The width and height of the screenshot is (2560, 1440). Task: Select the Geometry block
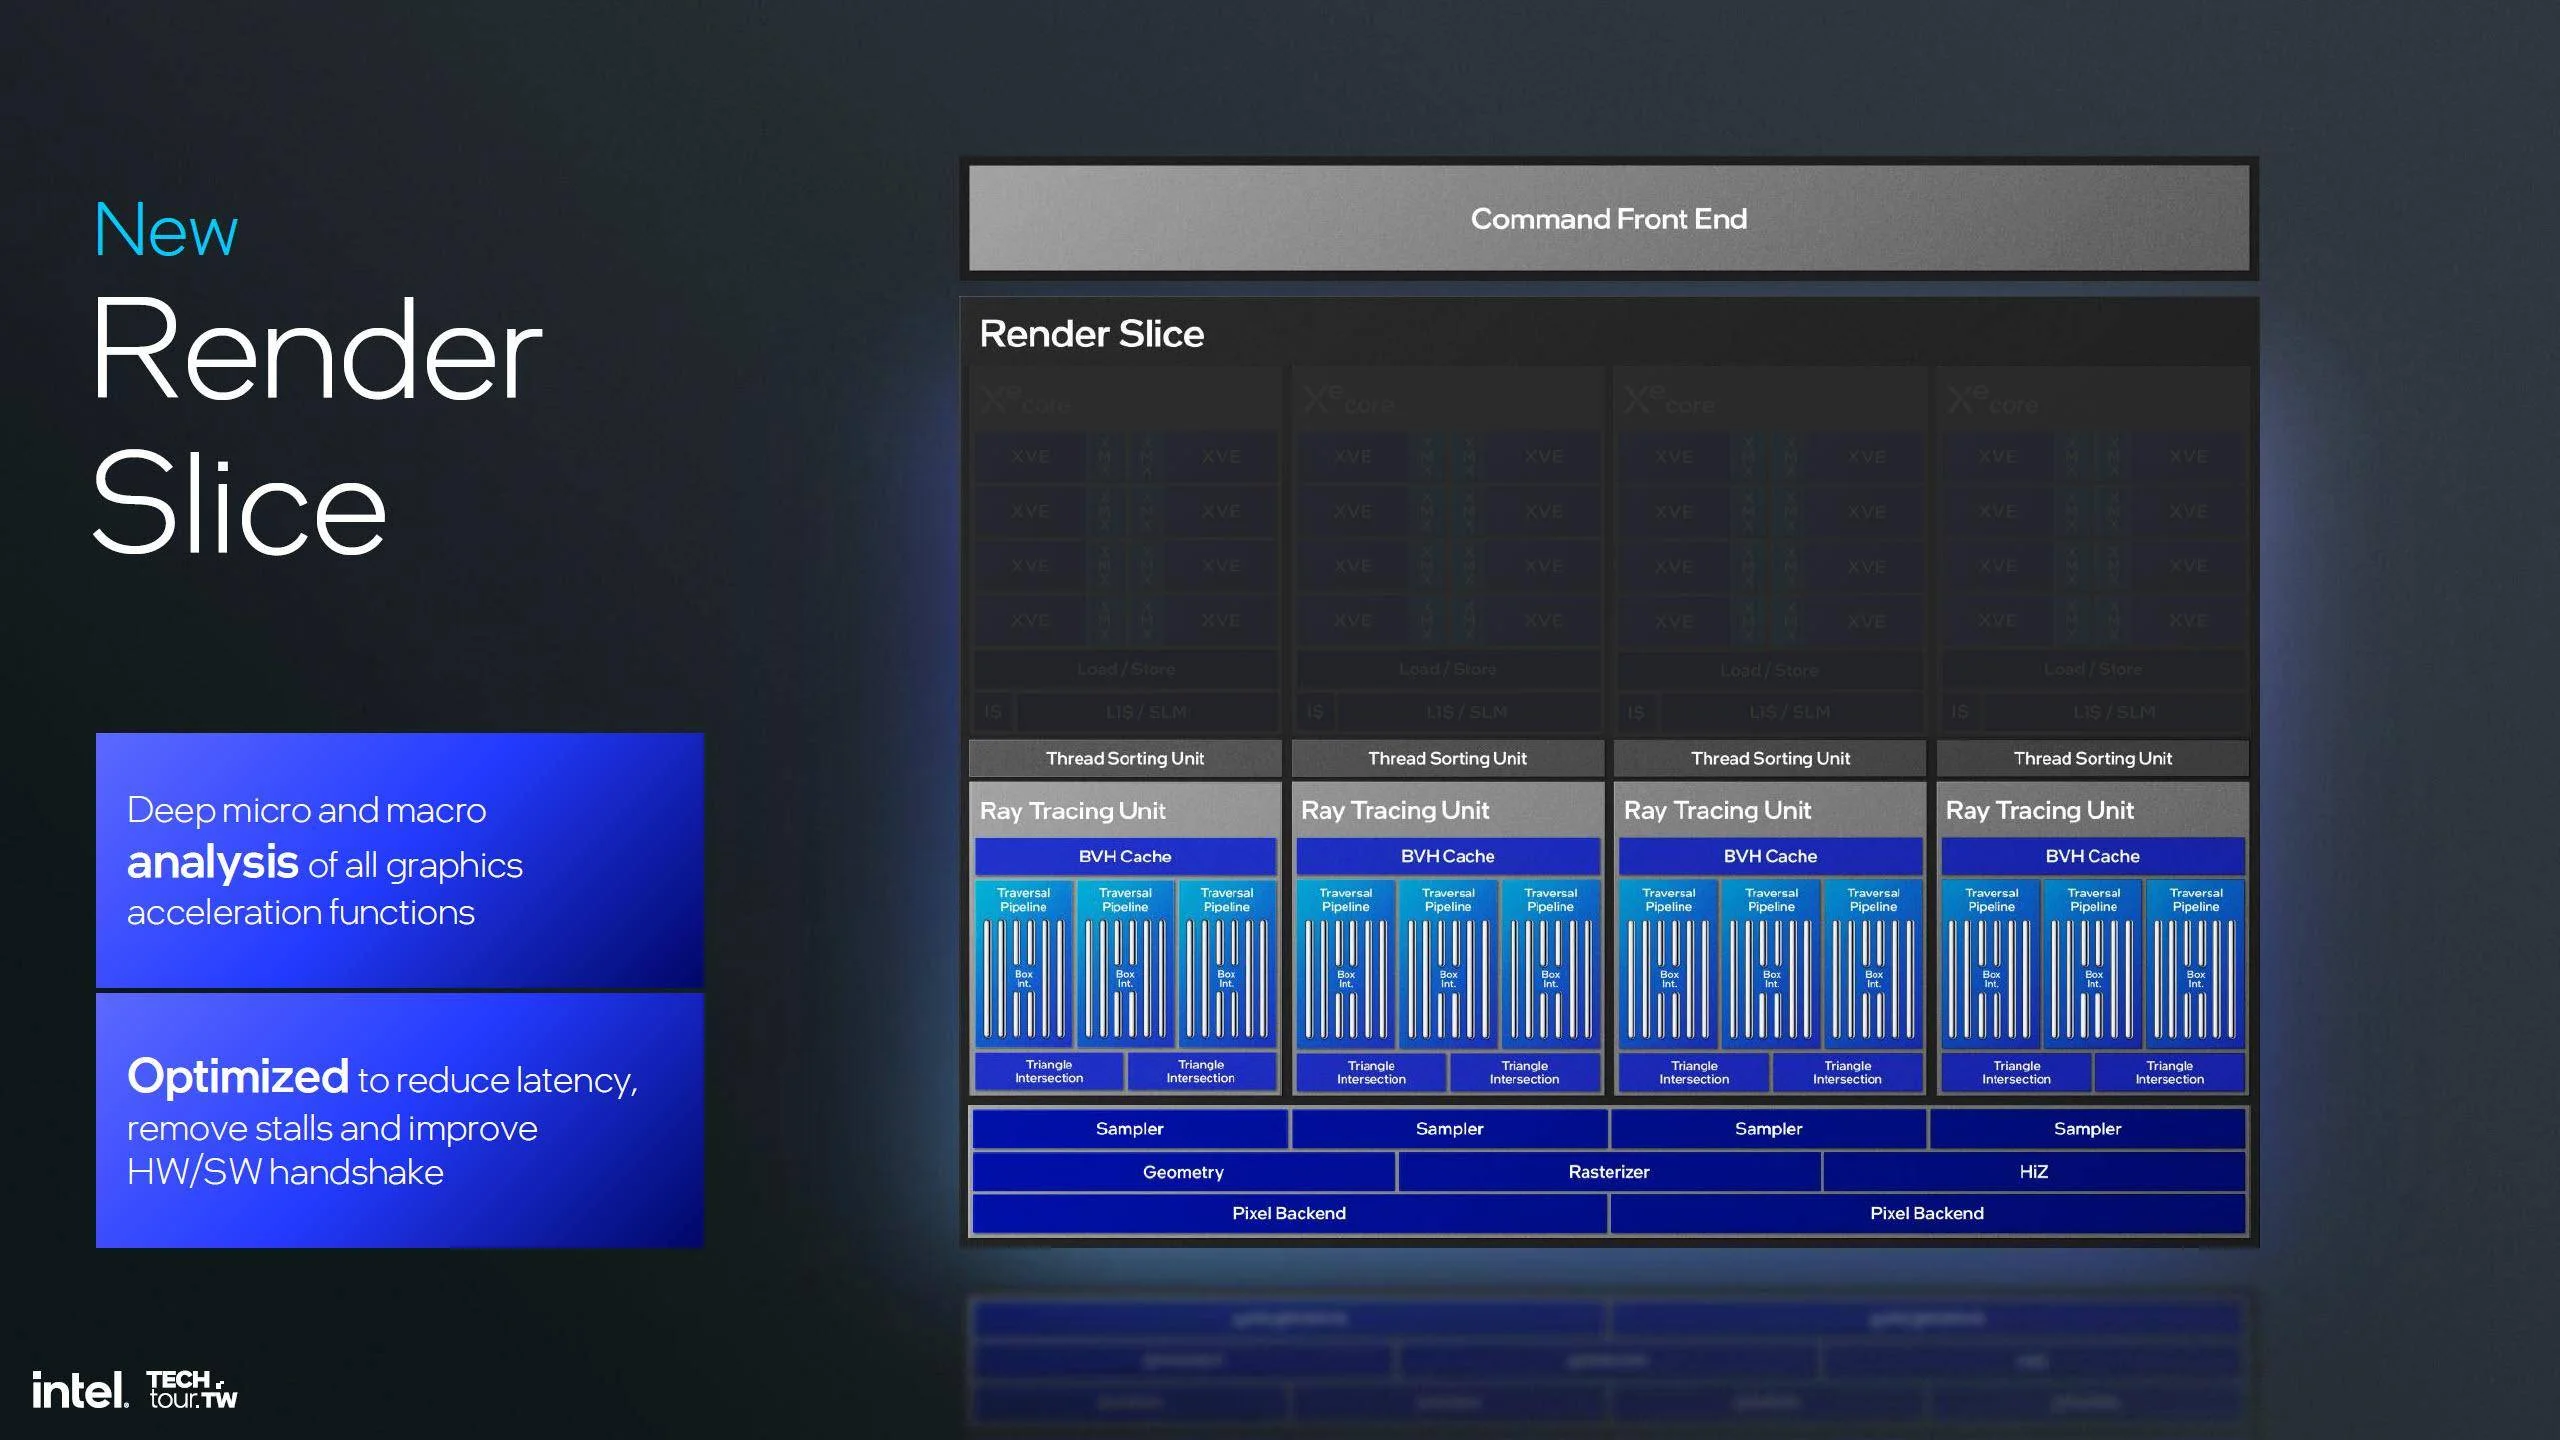(x=1183, y=1172)
